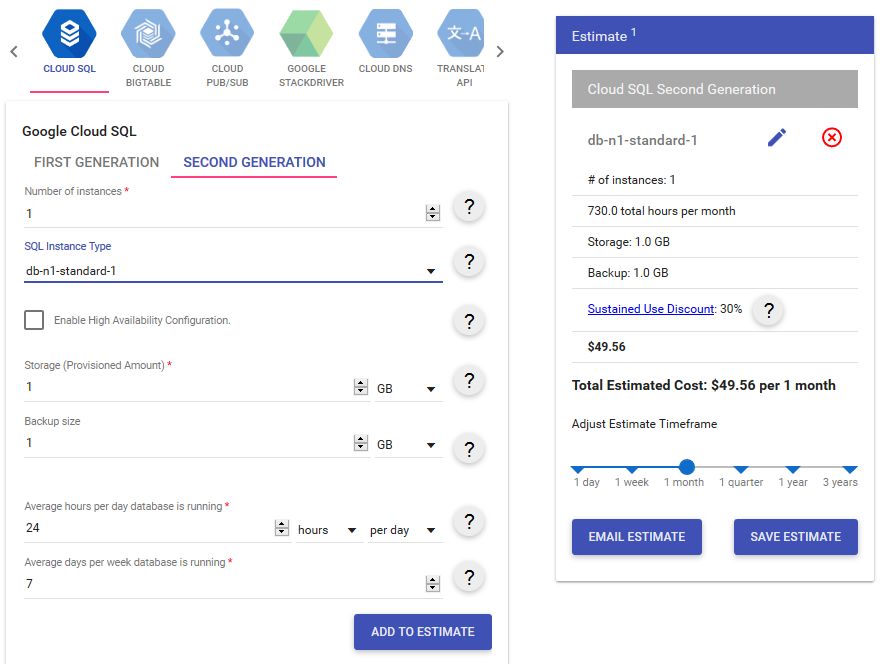The width and height of the screenshot is (880, 664).
Task: Open help for Sustained Use Discount
Action: [x=769, y=310]
